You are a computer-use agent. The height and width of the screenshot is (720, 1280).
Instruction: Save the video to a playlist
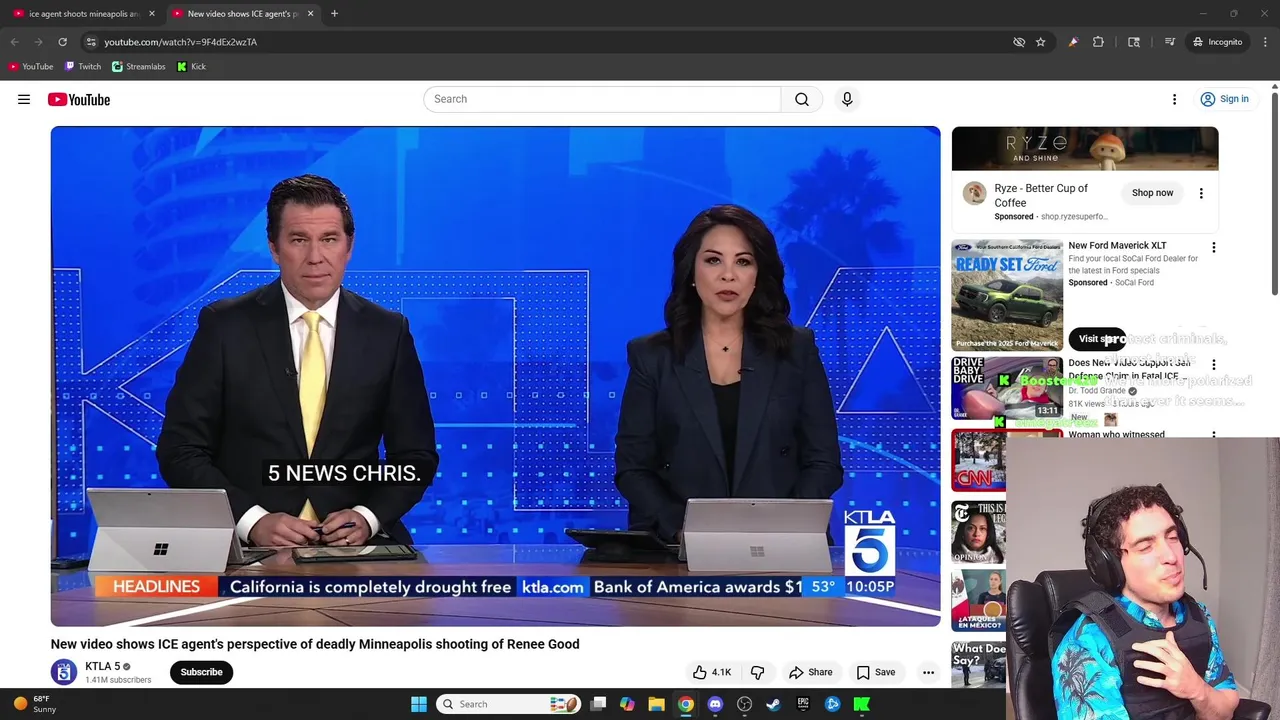point(875,672)
